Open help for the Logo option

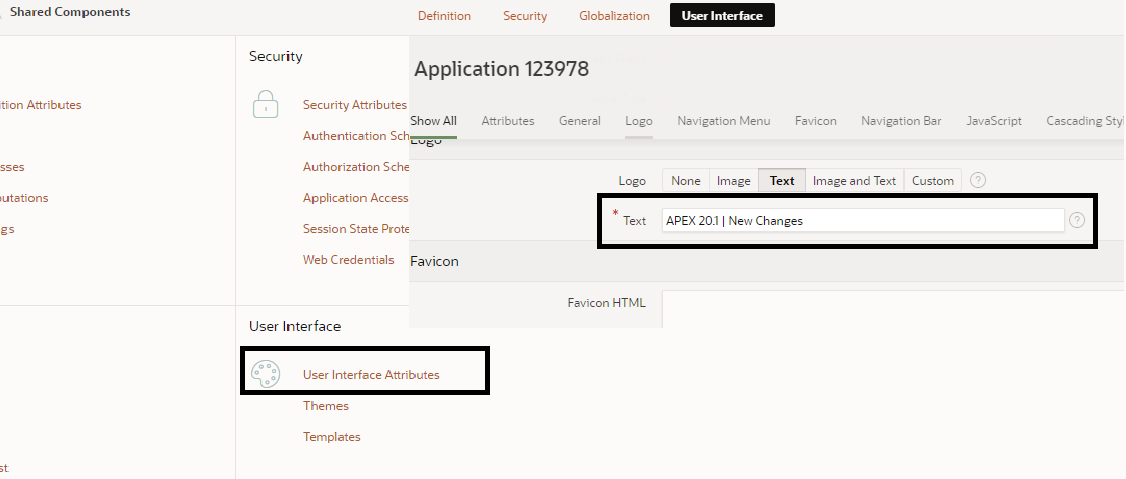[x=977, y=180]
